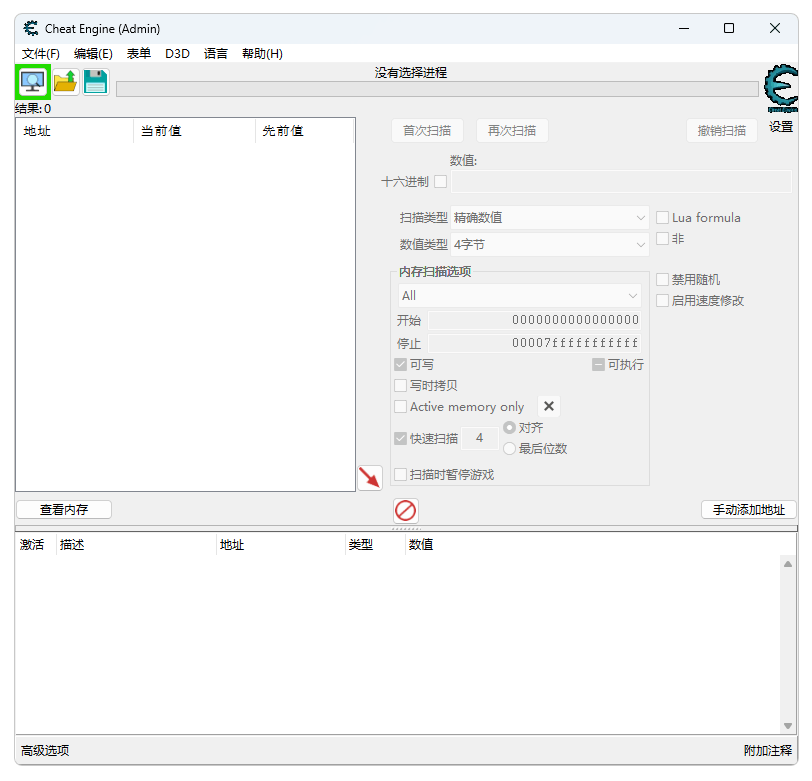Expand the 扫描类型 精确数值 dropdown

[550, 217]
